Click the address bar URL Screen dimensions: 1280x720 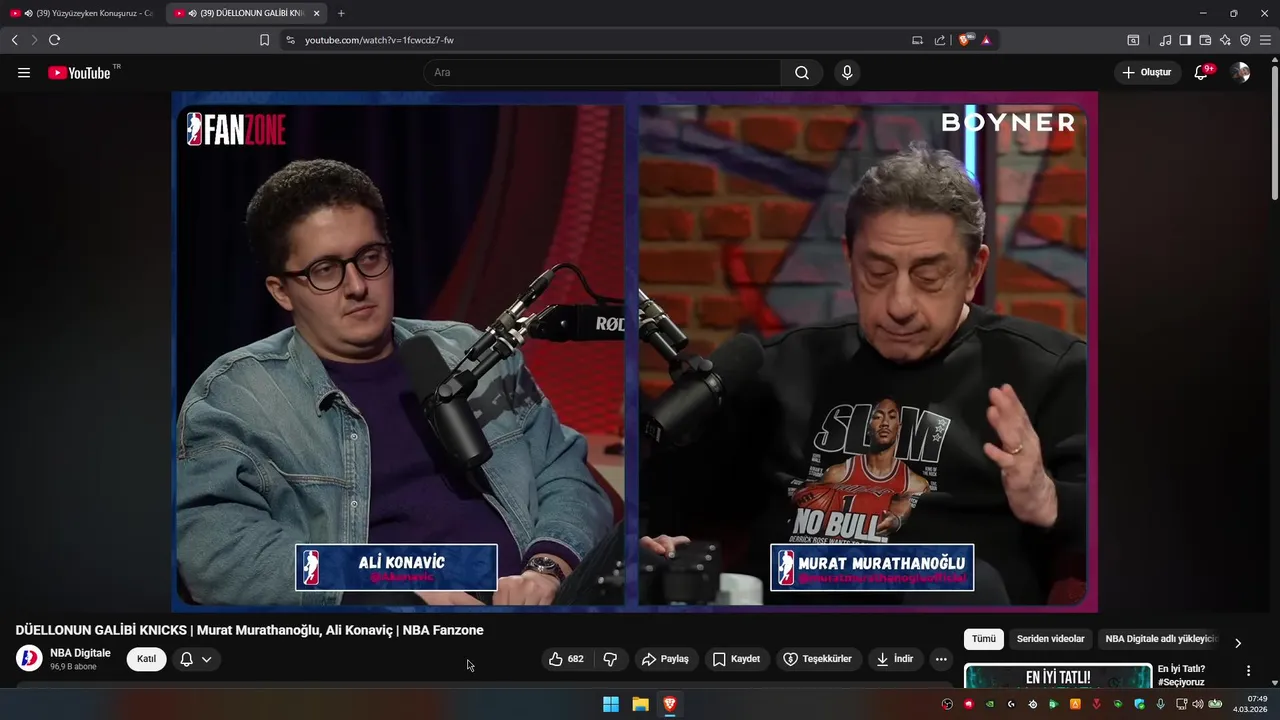point(379,40)
